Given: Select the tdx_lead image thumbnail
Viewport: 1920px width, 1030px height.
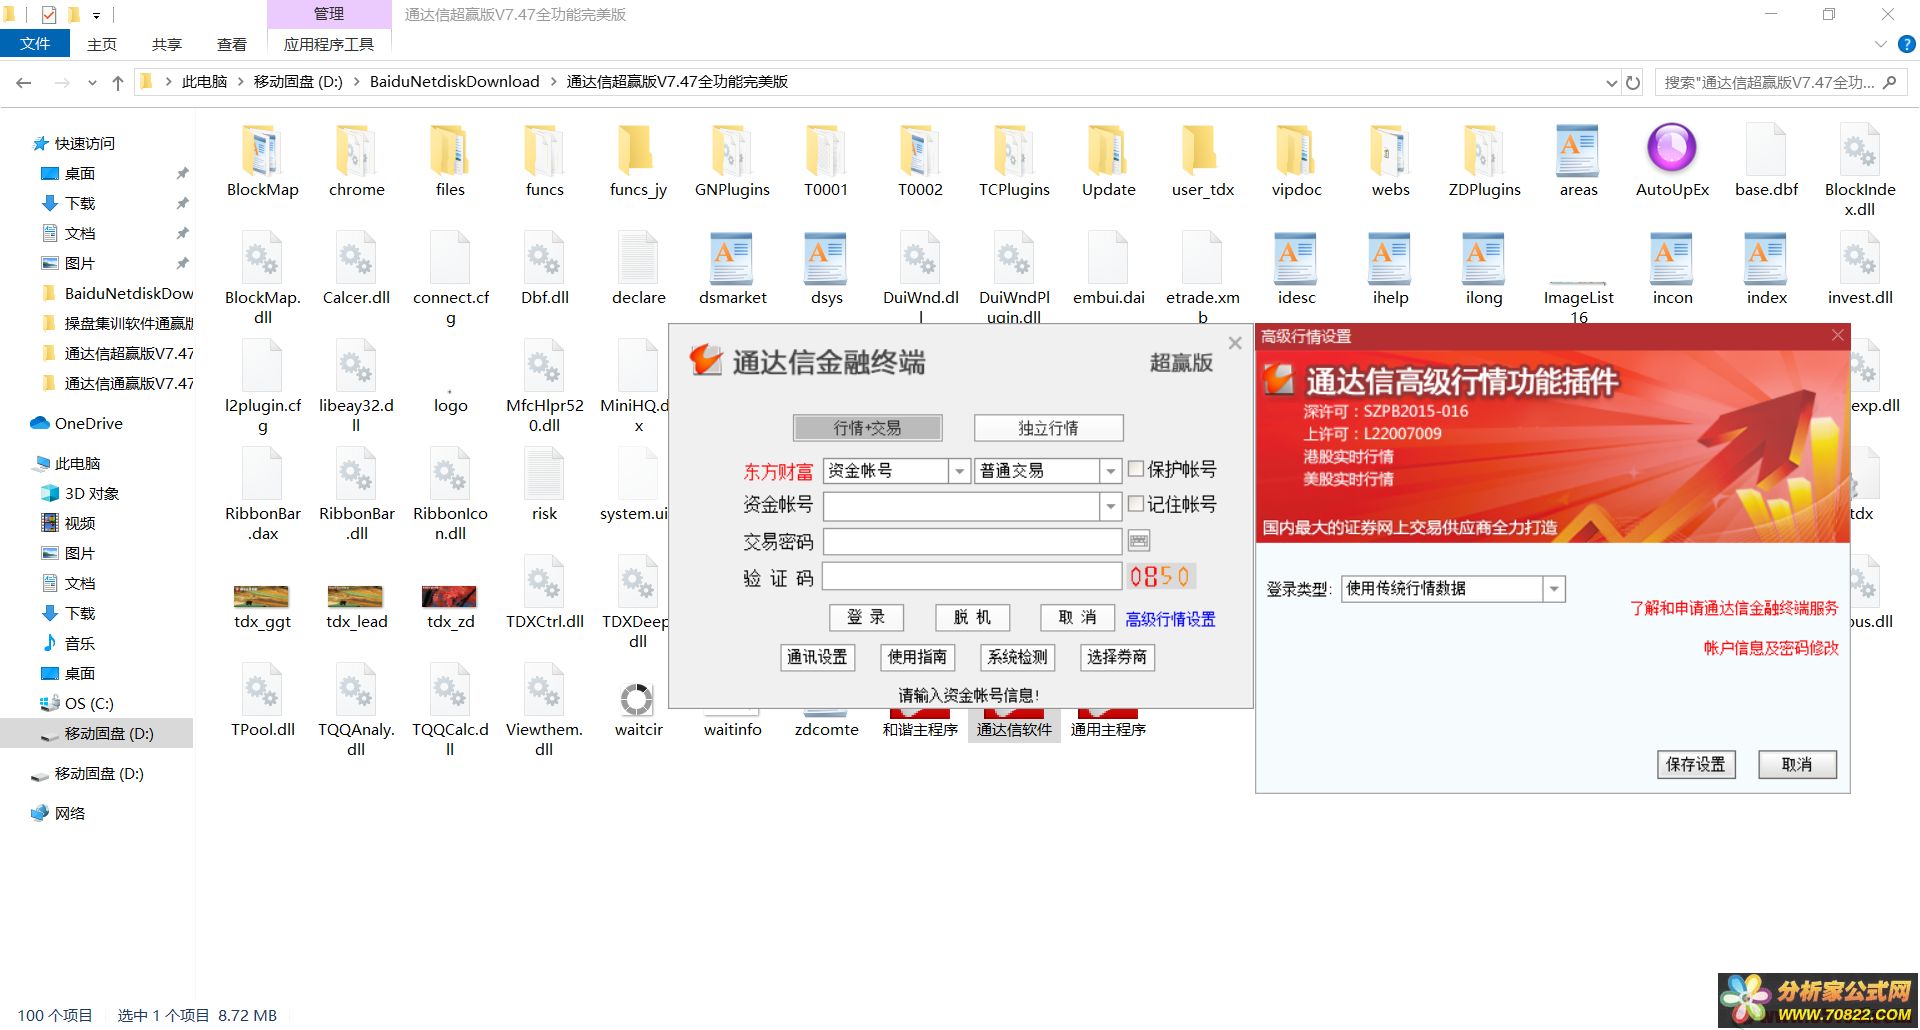Looking at the screenshot, I should (355, 597).
